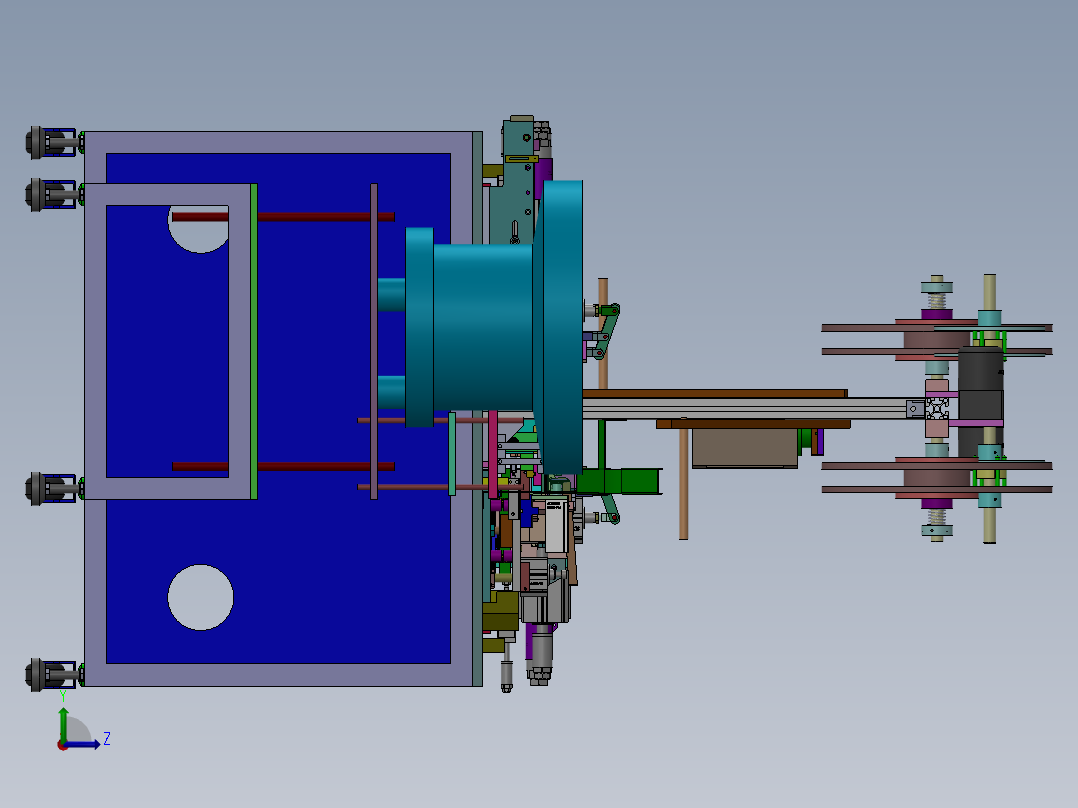Select the bottommost leveling foot on the frame
This screenshot has height=808, width=1078.
[x=54, y=675]
